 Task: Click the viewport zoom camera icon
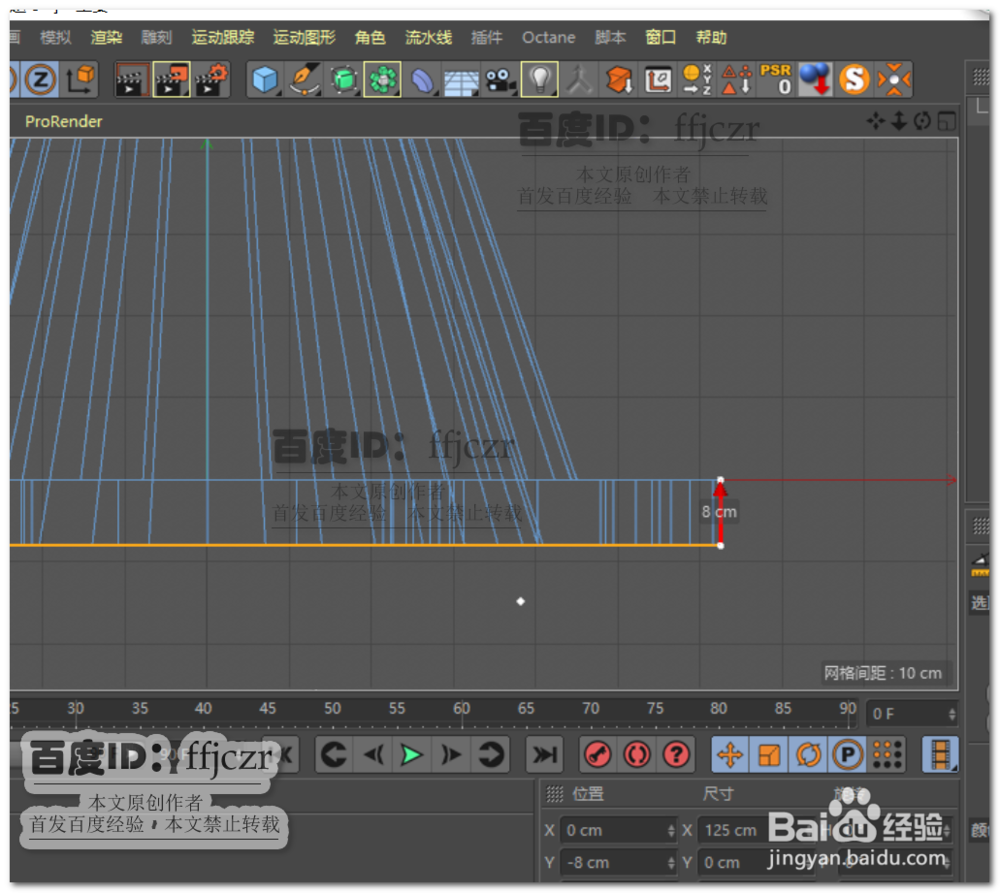coord(899,121)
